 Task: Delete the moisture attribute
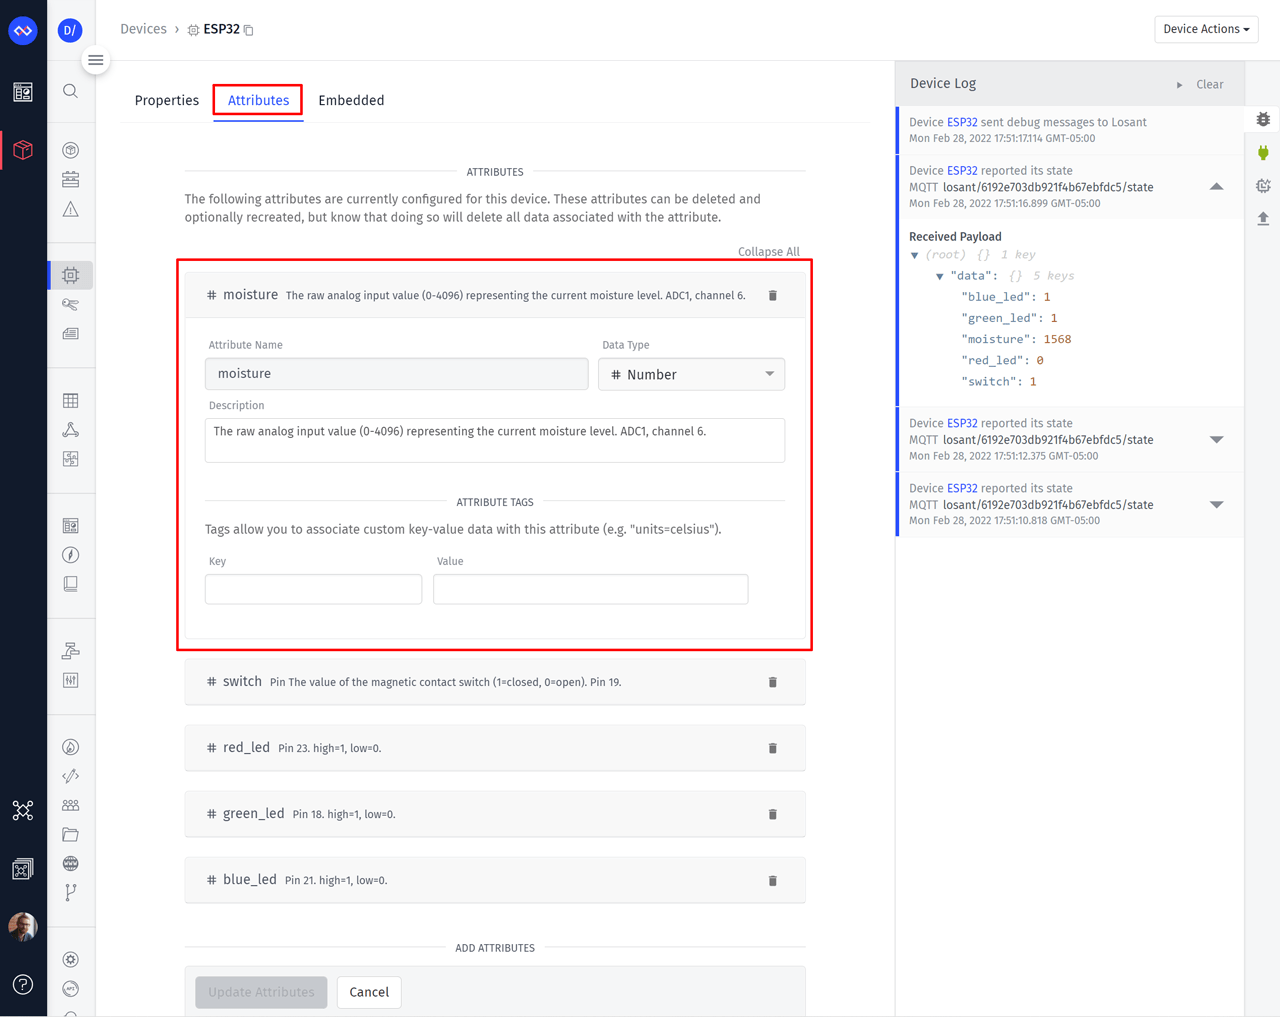773,296
